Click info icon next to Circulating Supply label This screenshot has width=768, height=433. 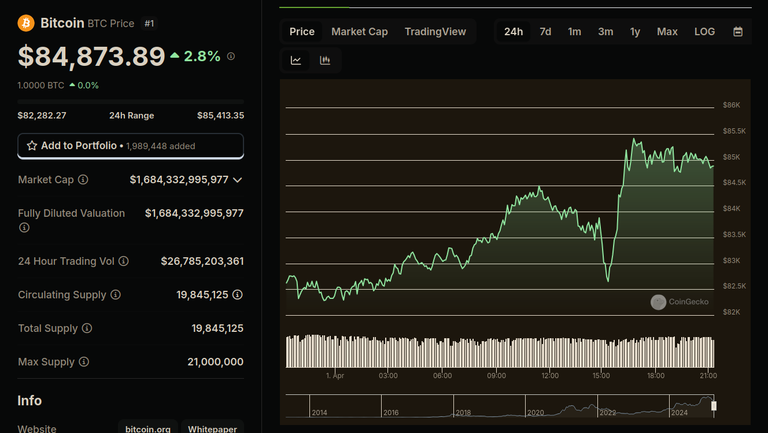[x=116, y=295]
